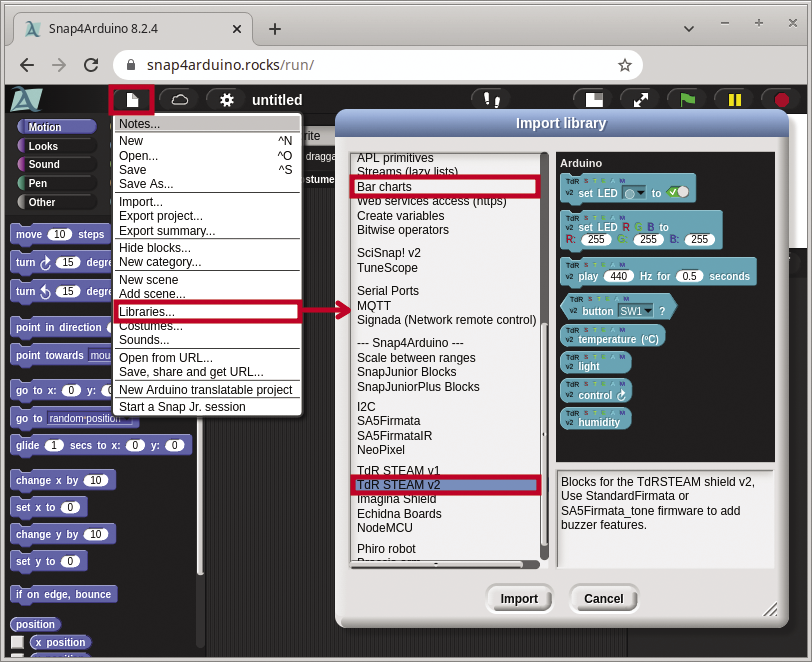The image size is (812, 662).
Task: Choose Save As... from the menu
Action: tap(207, 184)
